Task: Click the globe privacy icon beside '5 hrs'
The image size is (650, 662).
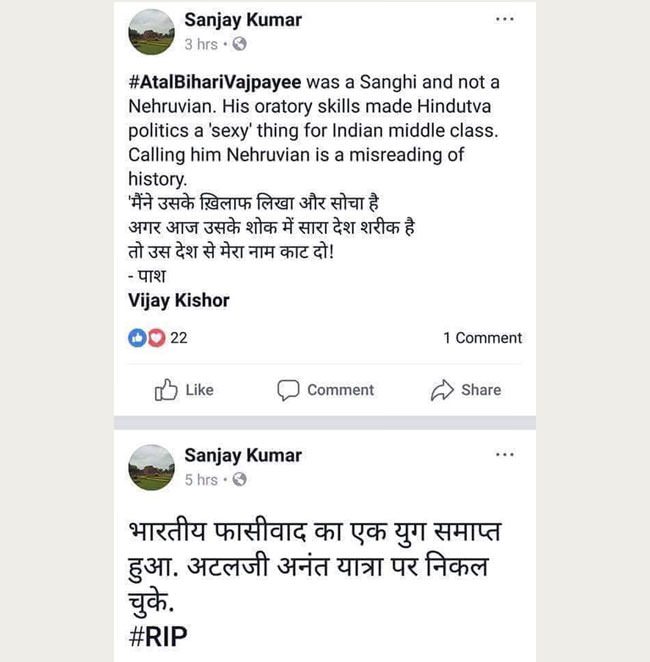Action: tap(239, 480)
